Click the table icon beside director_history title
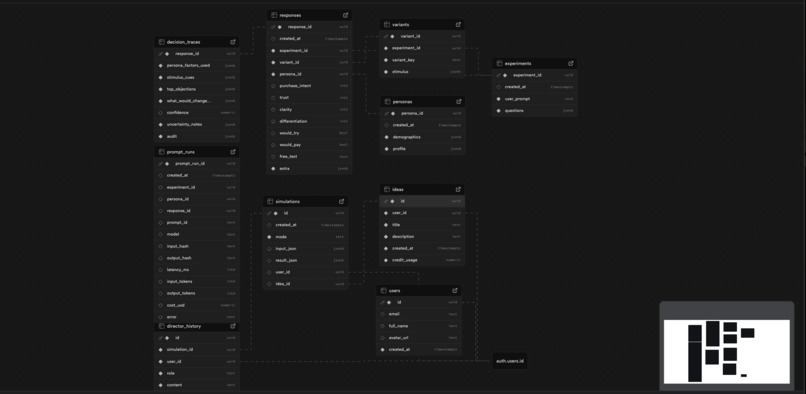Image resolution: width=806 pixels, height=394 pixels. 161,326
